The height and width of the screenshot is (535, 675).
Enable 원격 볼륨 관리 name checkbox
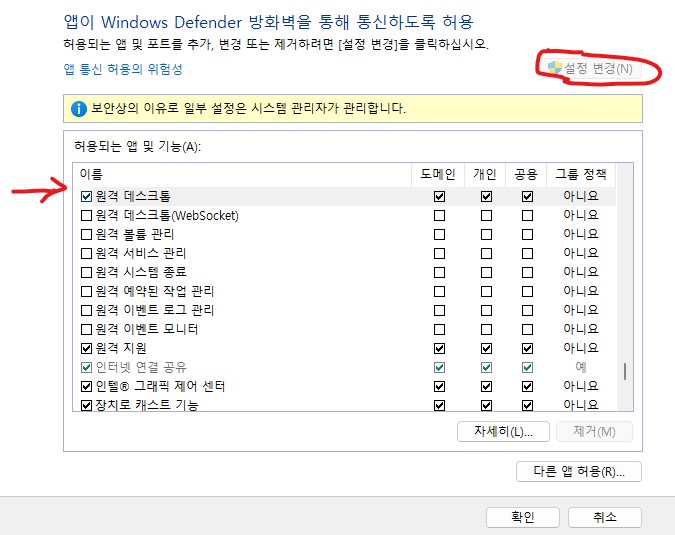click(x=87, y=235)
